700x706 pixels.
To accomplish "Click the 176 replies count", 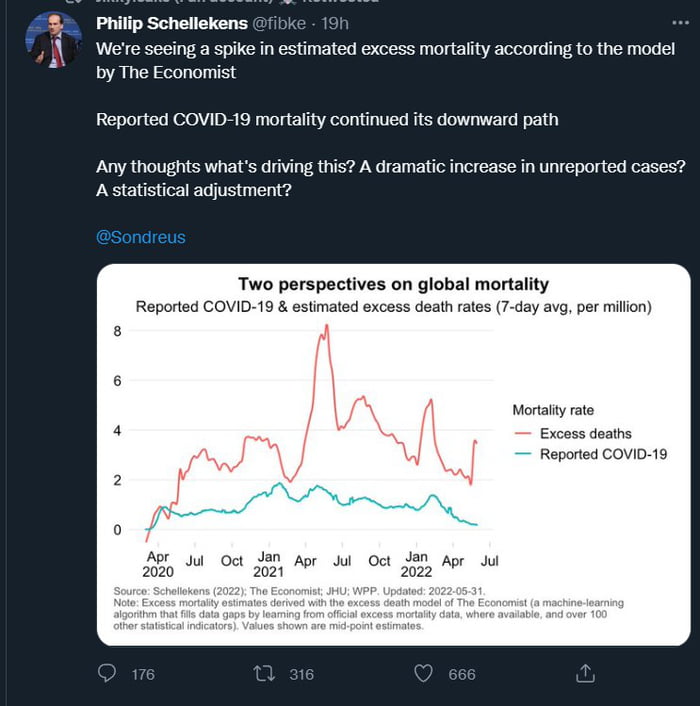I will [x=143, y=674].
